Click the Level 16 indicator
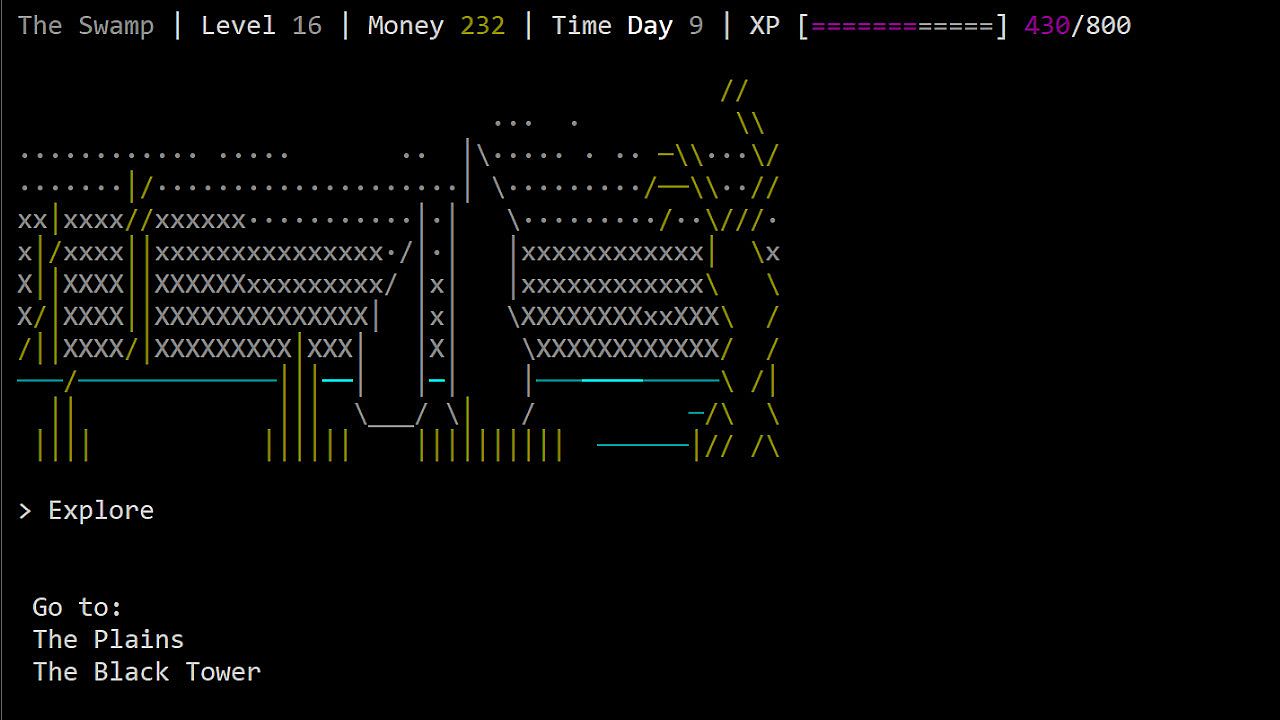This screenshot has width=1280, height=720. point(261,26)
